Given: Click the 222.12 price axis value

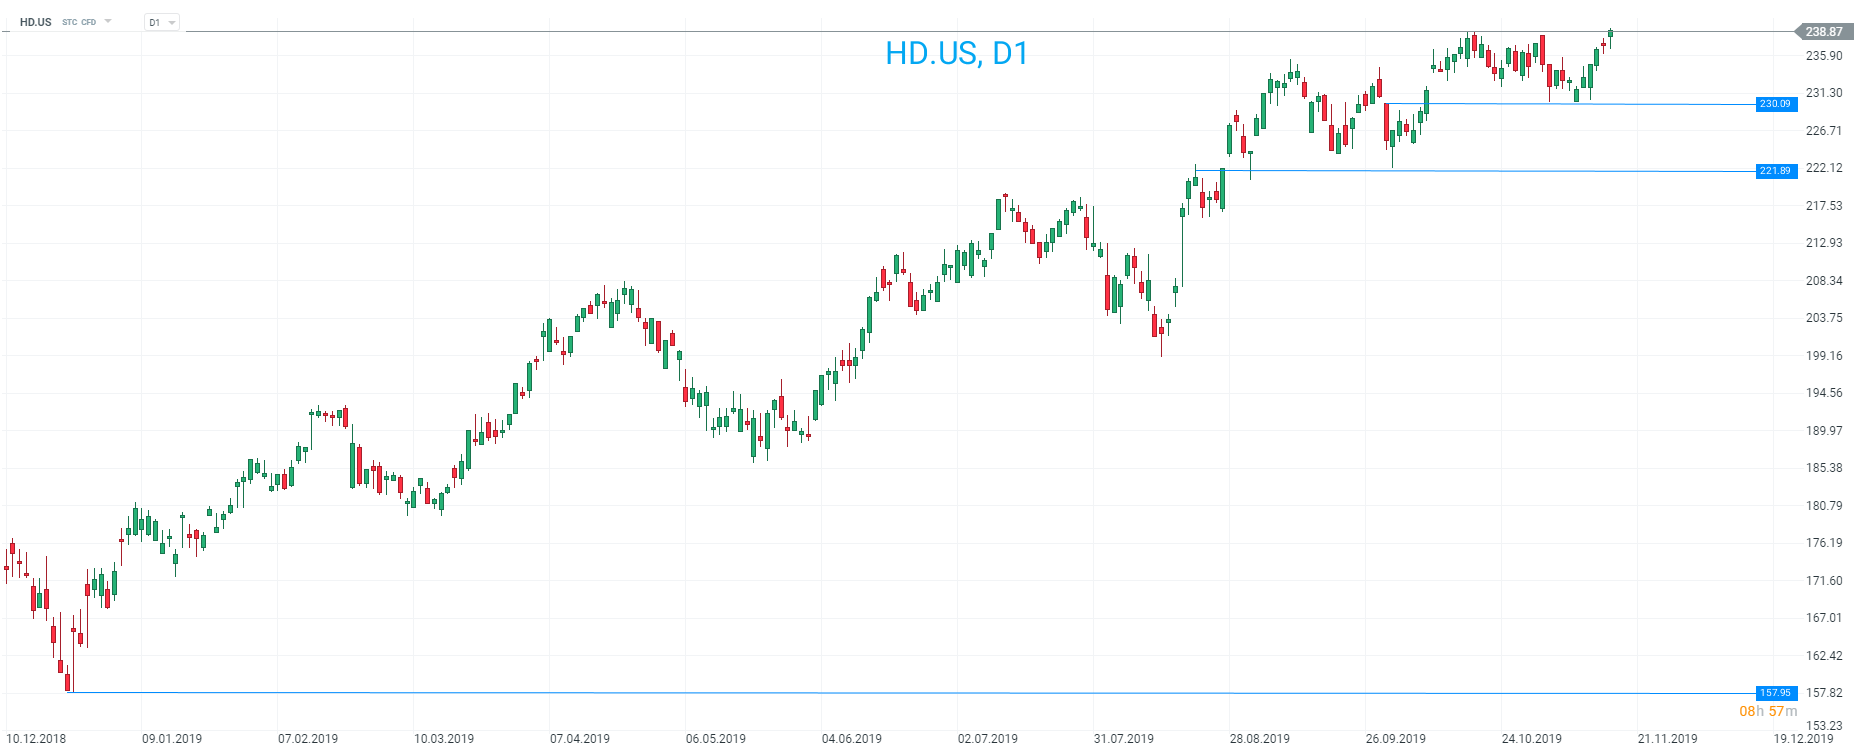Looking at the screenshot, I should point(1824,168).
